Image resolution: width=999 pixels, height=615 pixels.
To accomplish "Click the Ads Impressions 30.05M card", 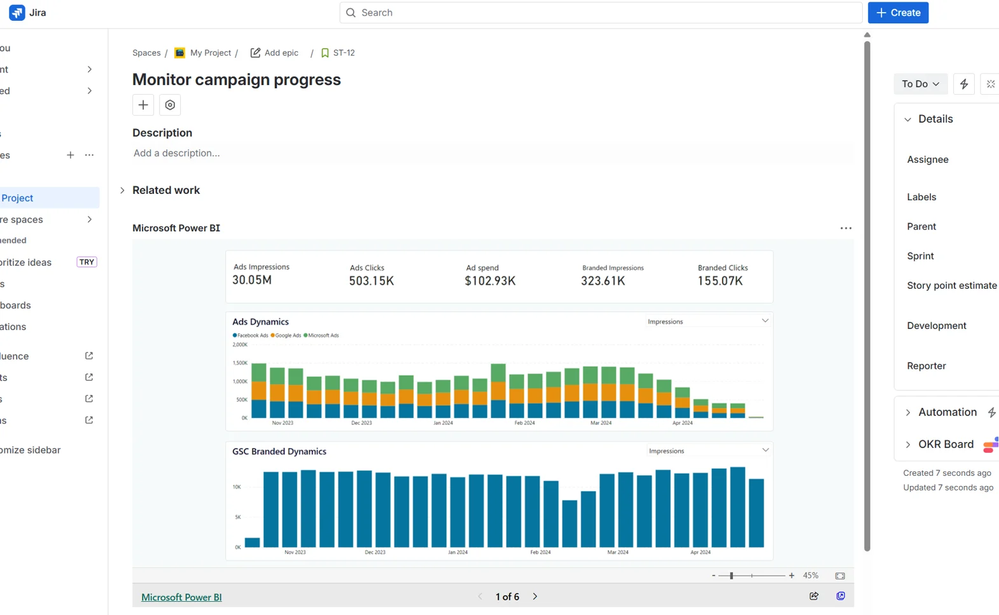I will tap(261, 274).
